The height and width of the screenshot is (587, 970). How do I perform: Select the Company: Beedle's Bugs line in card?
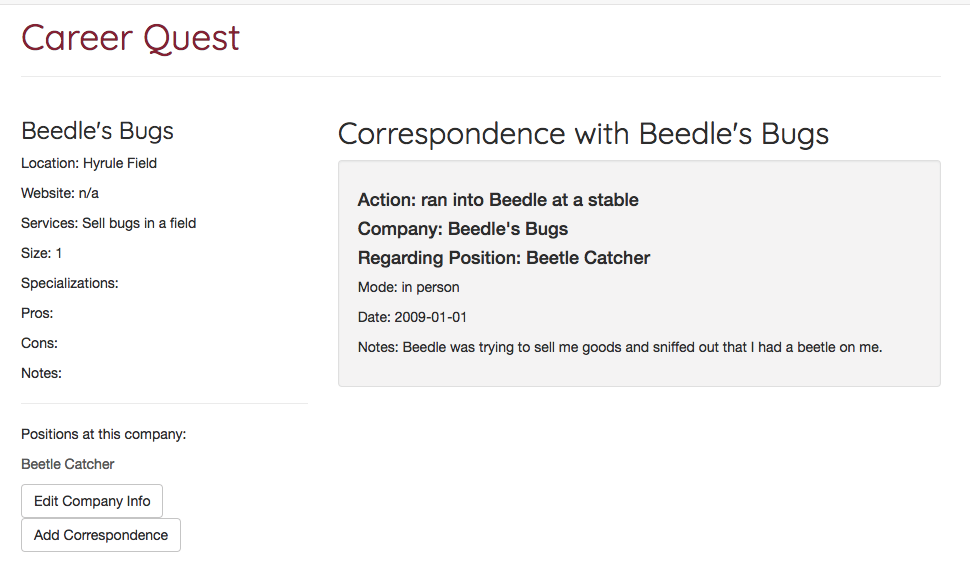coord(463,229)
